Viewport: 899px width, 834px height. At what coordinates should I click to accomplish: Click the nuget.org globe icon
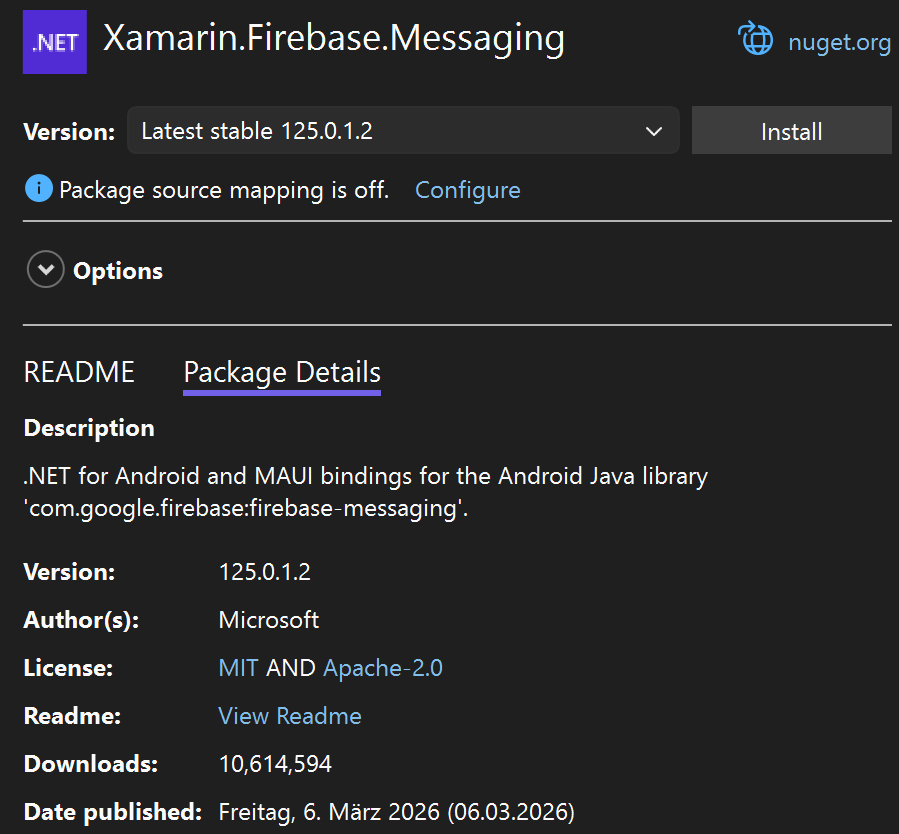click(x=755, y=38)
